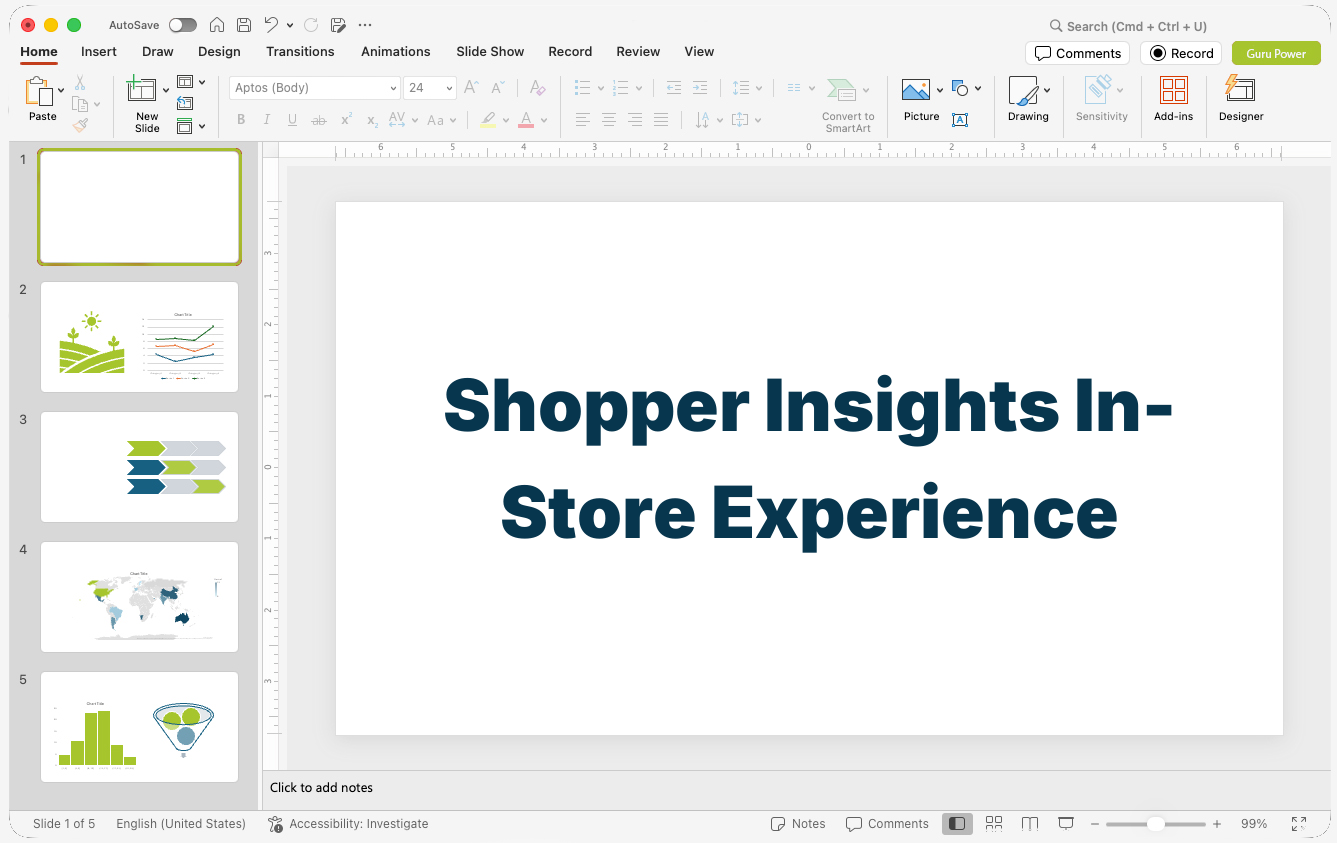Click the zoom slider handle

[x=1155, y=824]
